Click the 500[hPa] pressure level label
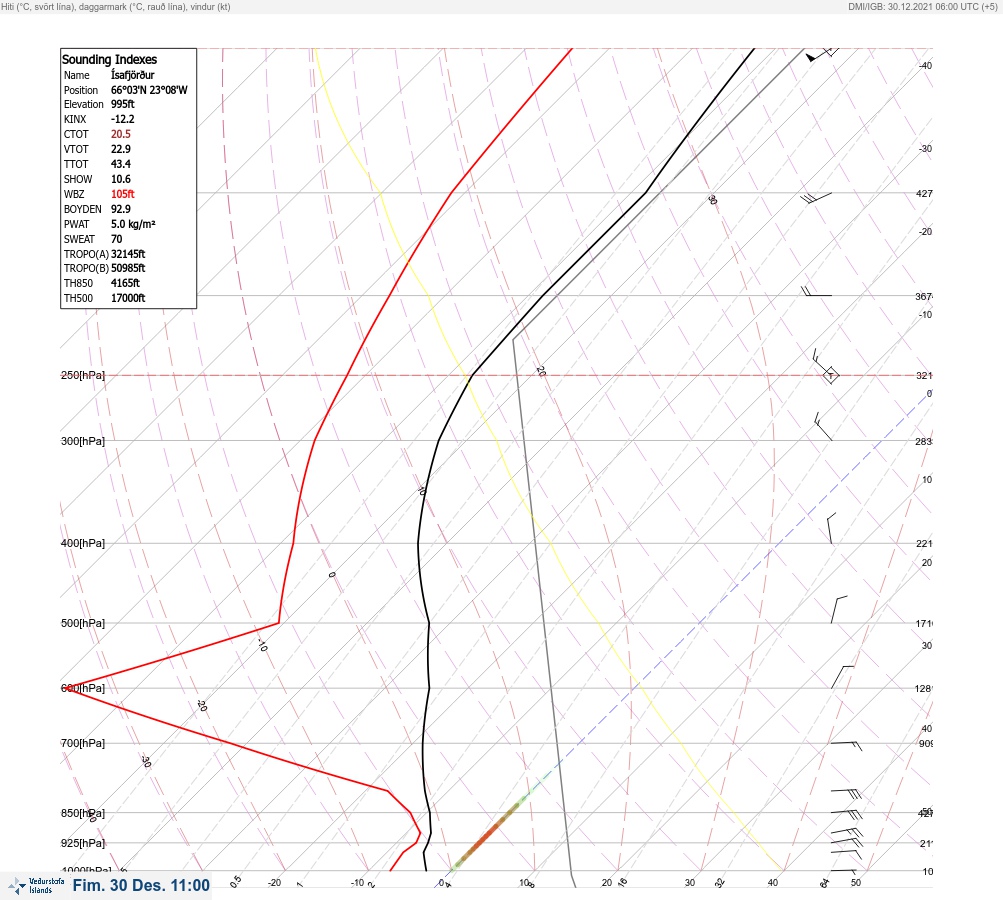 83,623
